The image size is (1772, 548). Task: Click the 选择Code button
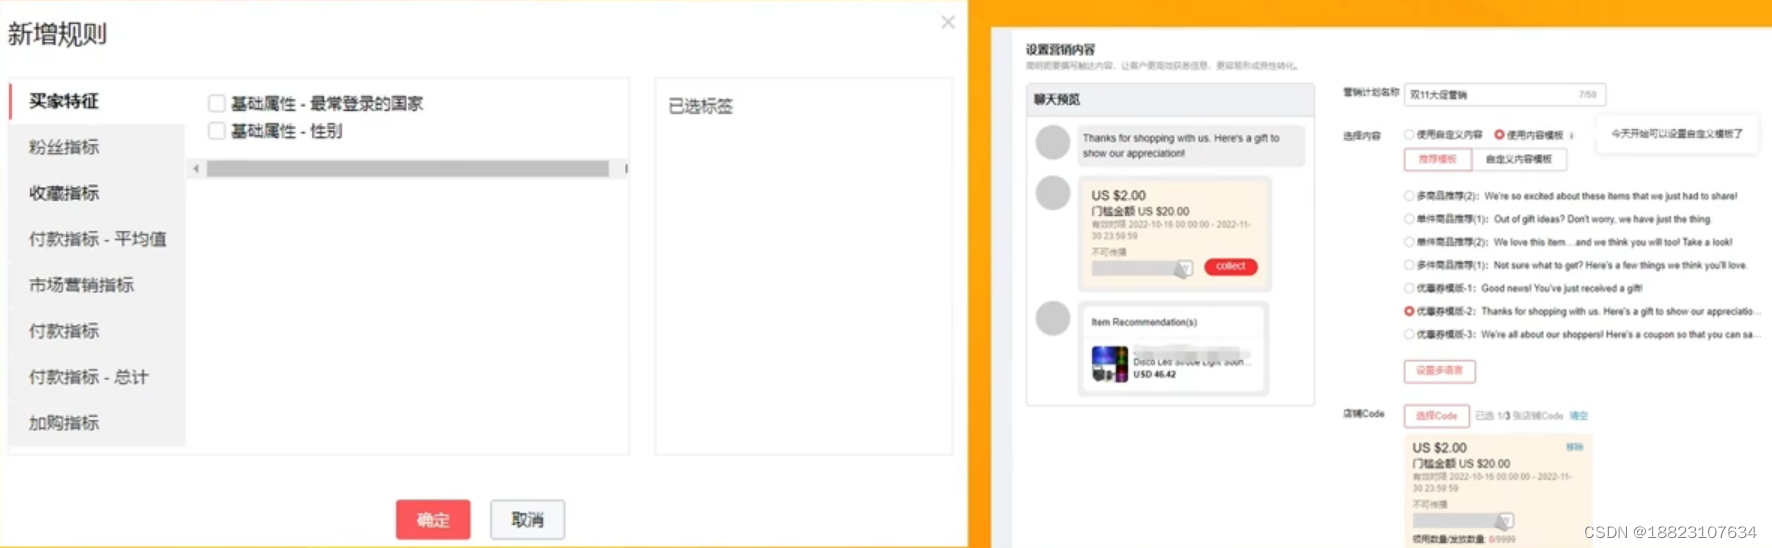coord(1436,416)
